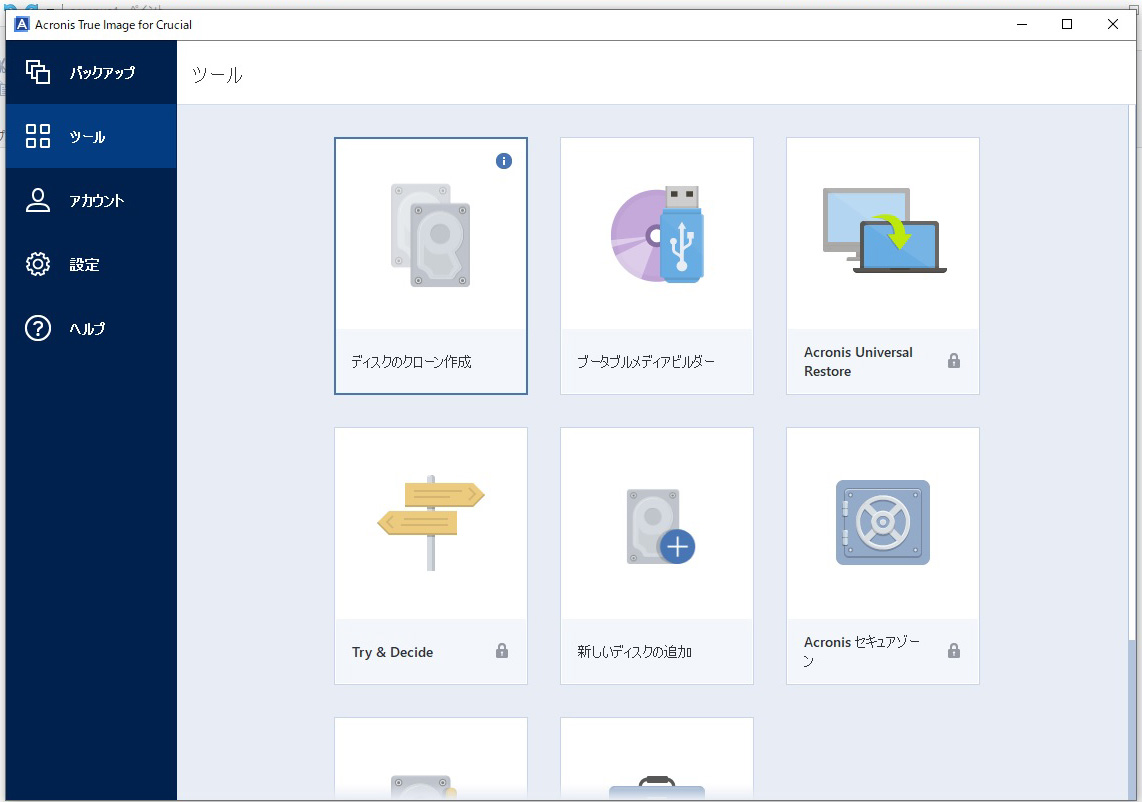This screenshot has height=802, width=1142.
Task: Open the バックアップ sidebar section
Action: coord(91,72)
